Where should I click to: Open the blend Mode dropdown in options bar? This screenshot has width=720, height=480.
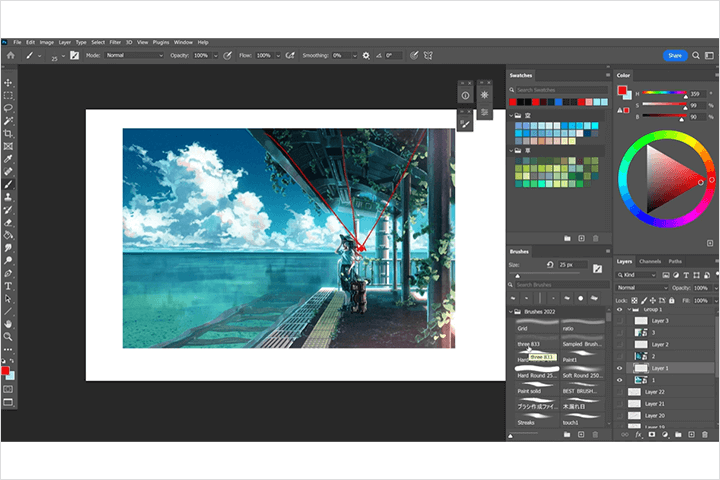click(x=134, y=55)
